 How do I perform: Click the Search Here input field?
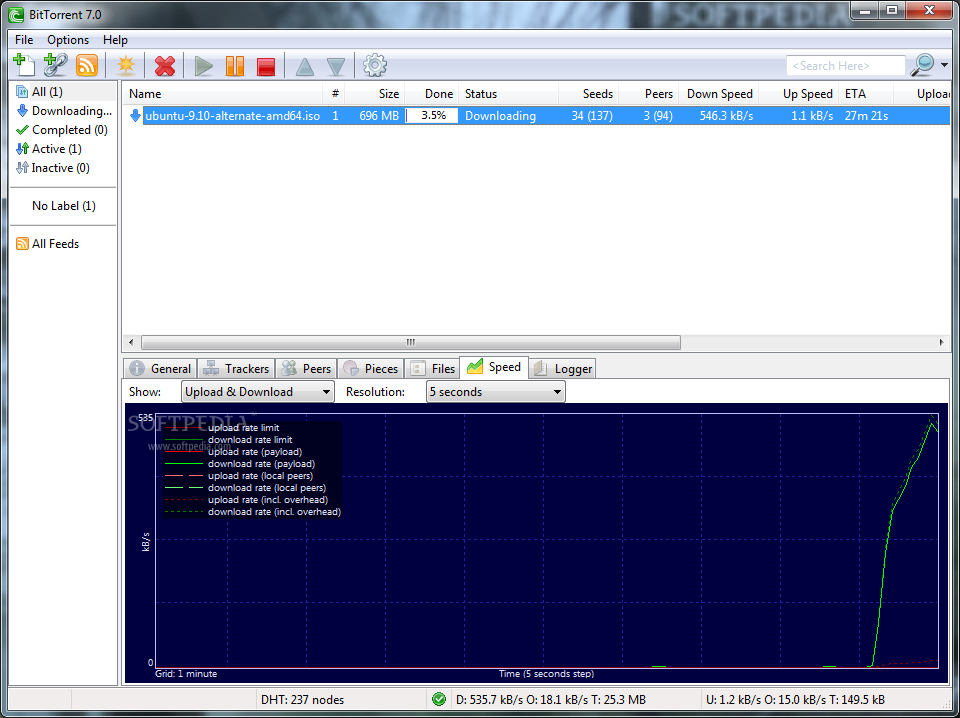[x=845, y=66]
